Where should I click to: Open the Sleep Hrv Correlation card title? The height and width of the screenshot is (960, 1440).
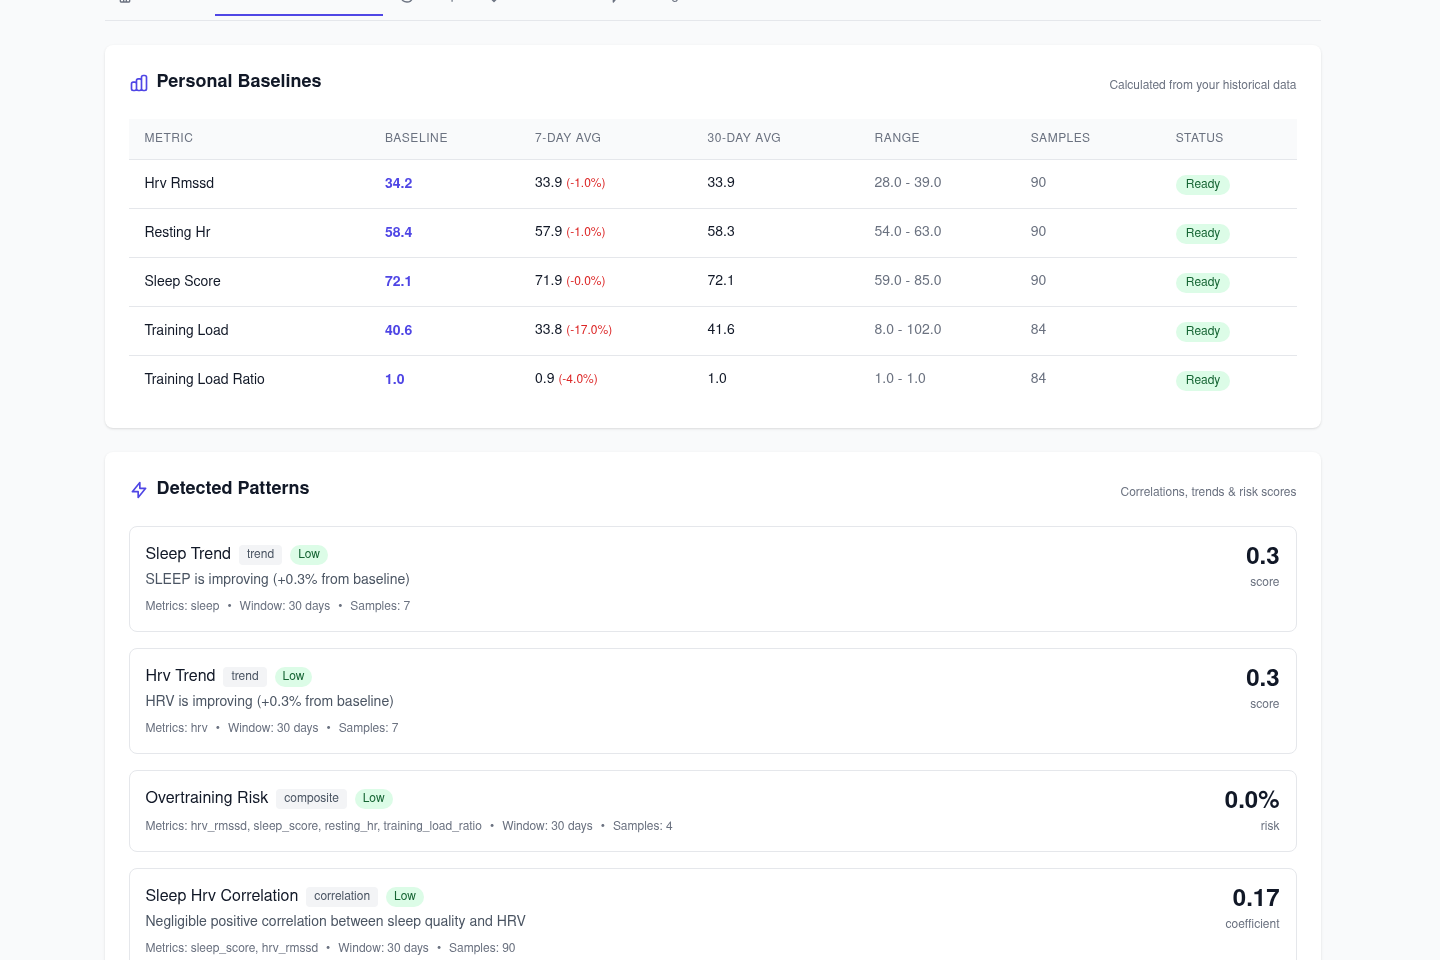click(221, 896)
